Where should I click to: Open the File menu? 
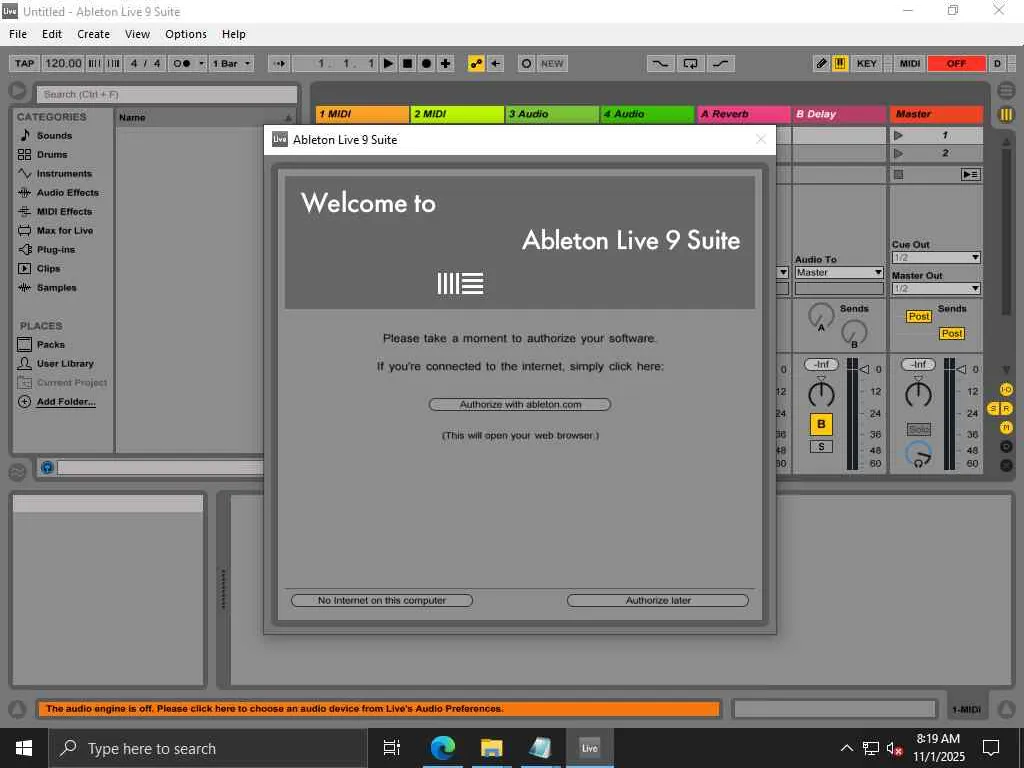(x=18, y=34)
